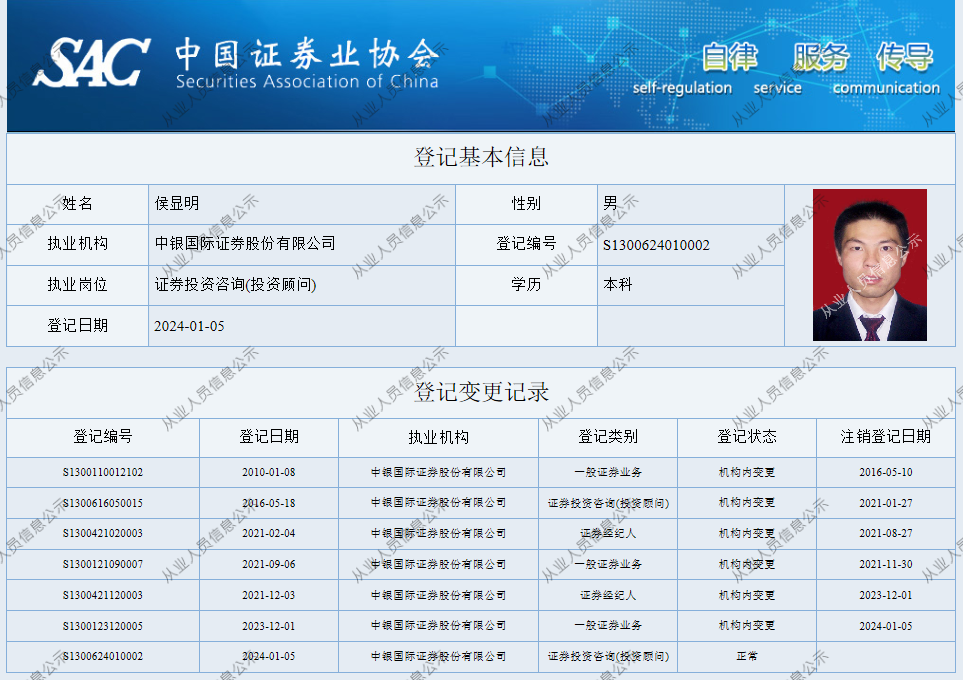
Task: Select record number S1300421020003
Action: [103, 534]
